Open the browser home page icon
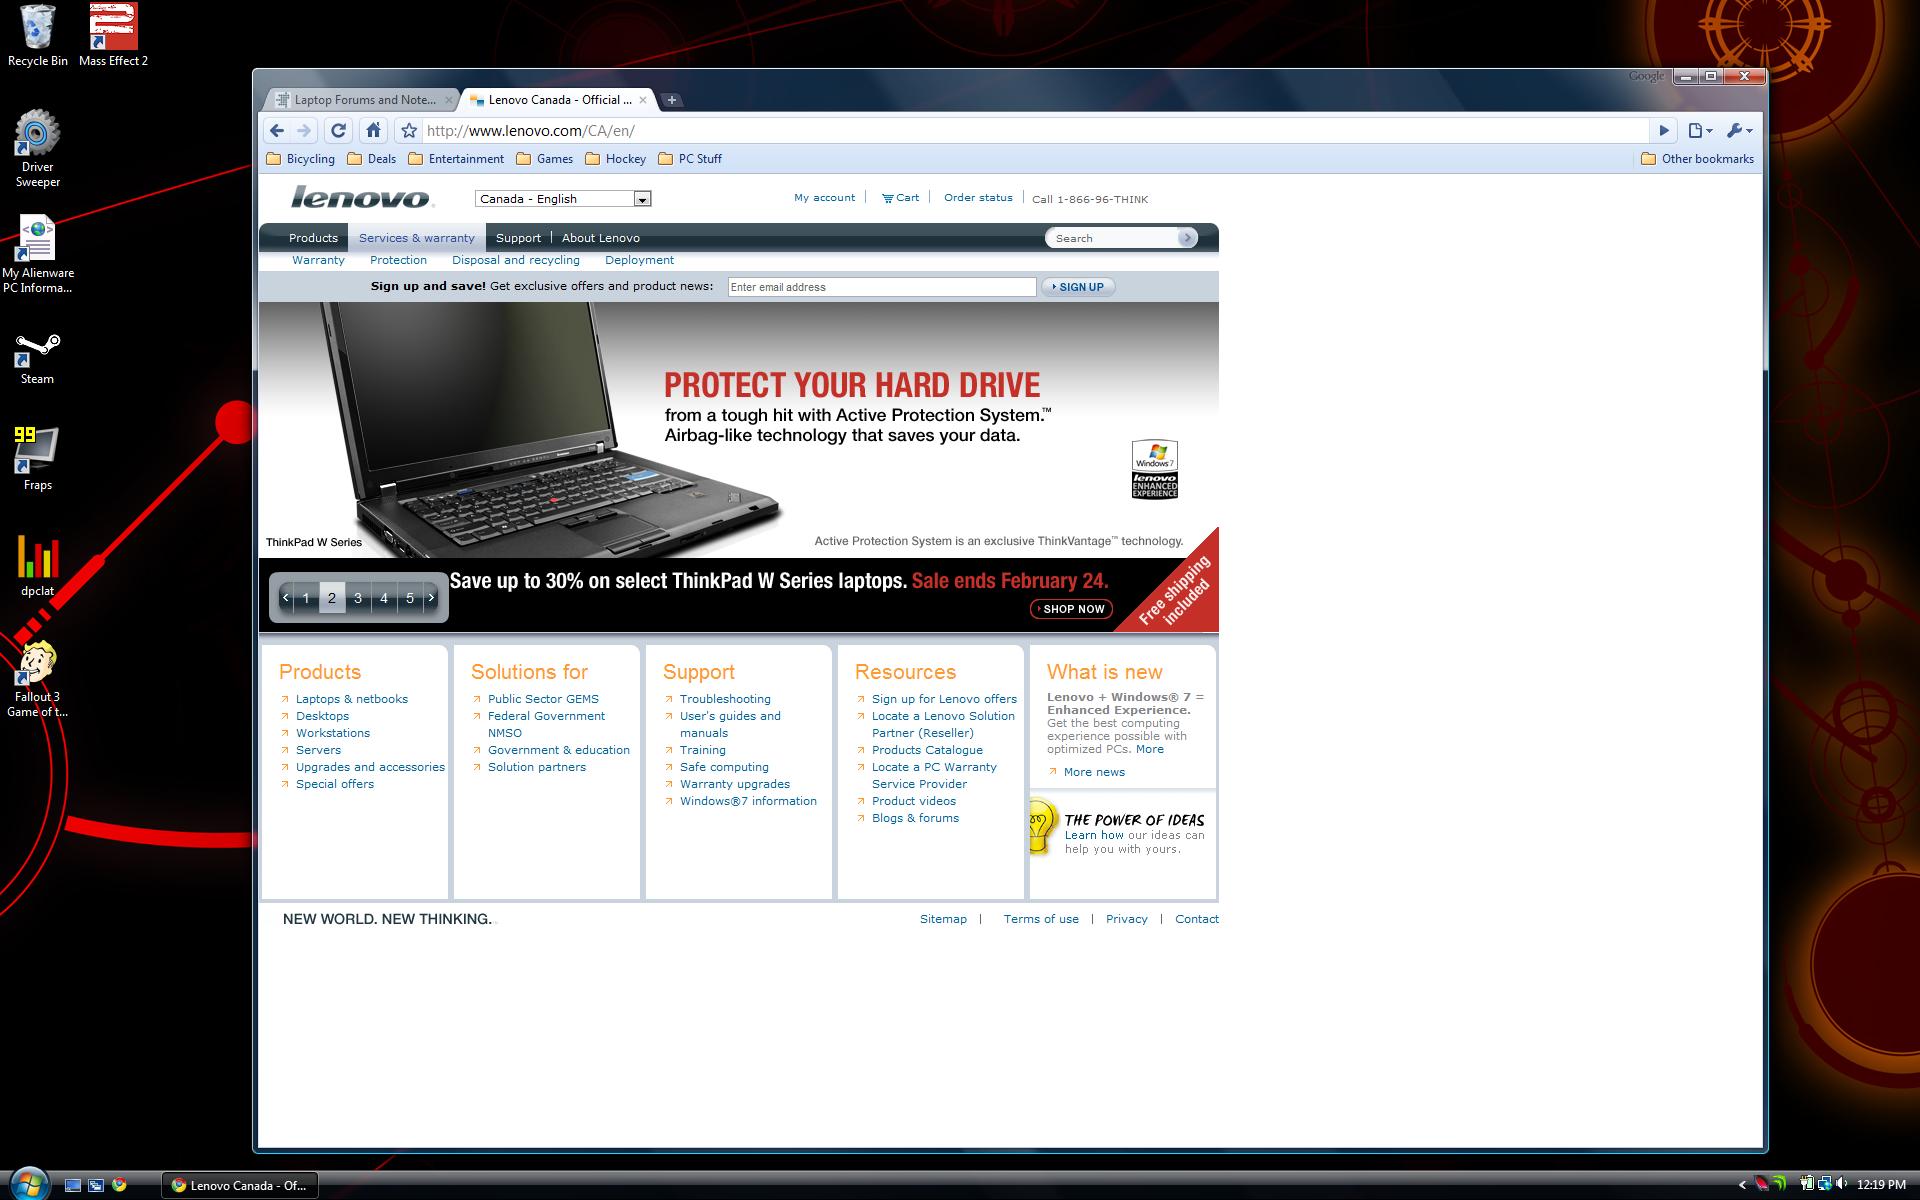The image size is (1920, 1200). tap(373, 130)
